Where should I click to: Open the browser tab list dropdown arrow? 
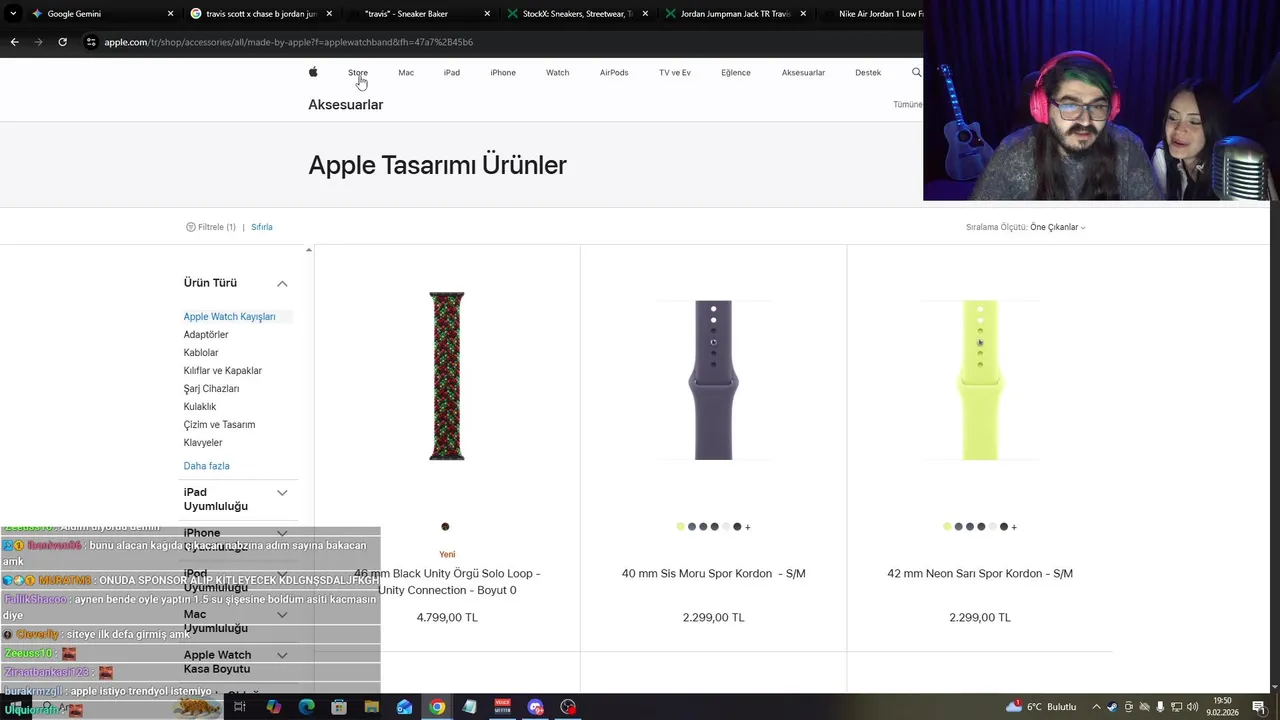pyautogui.click(x=13, y=14)
